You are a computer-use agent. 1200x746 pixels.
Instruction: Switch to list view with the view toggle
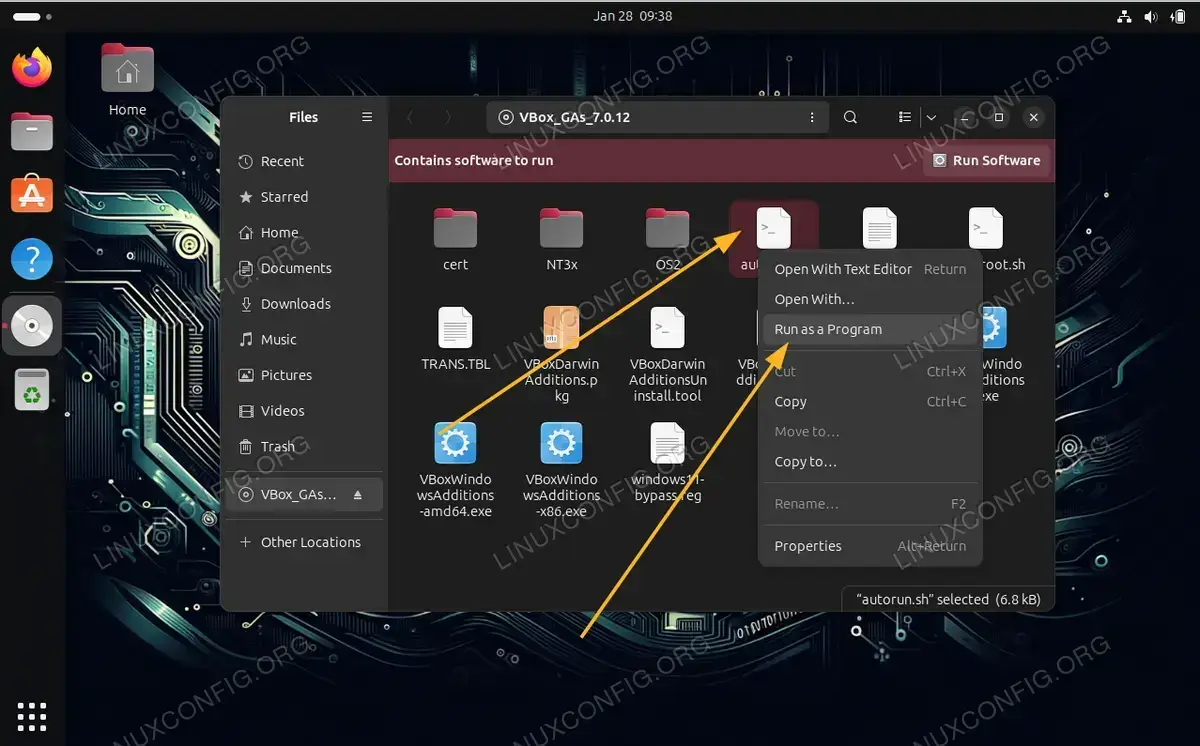tap(904, 117)
